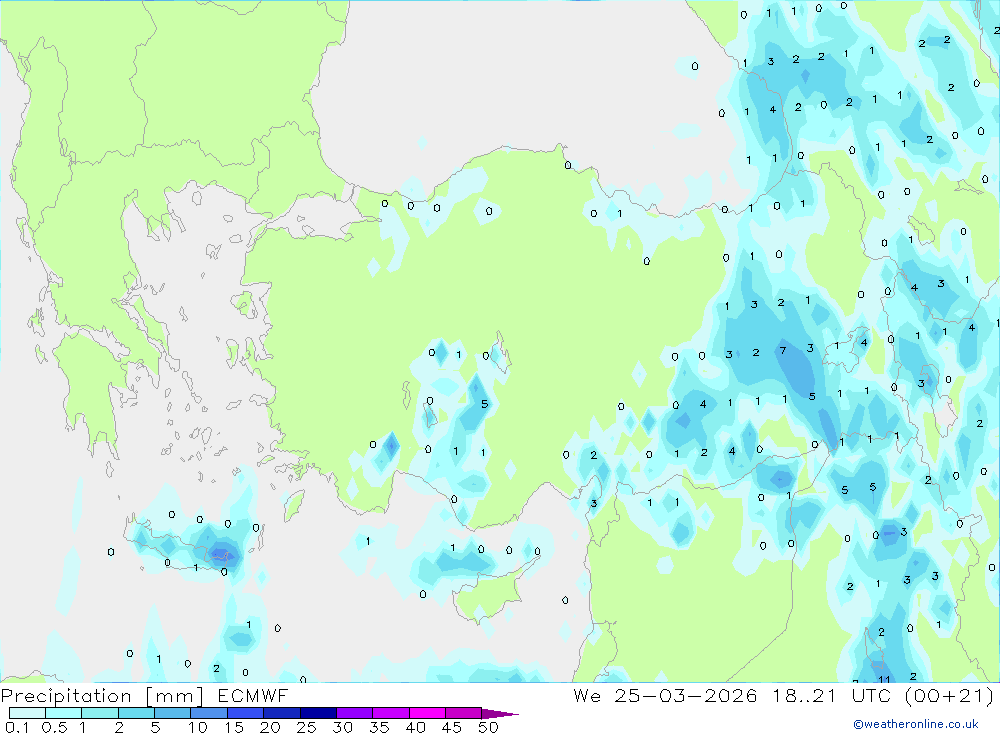
Task: Click the 20–25 mm legend swatch
Action: click(x=282, y=713)
